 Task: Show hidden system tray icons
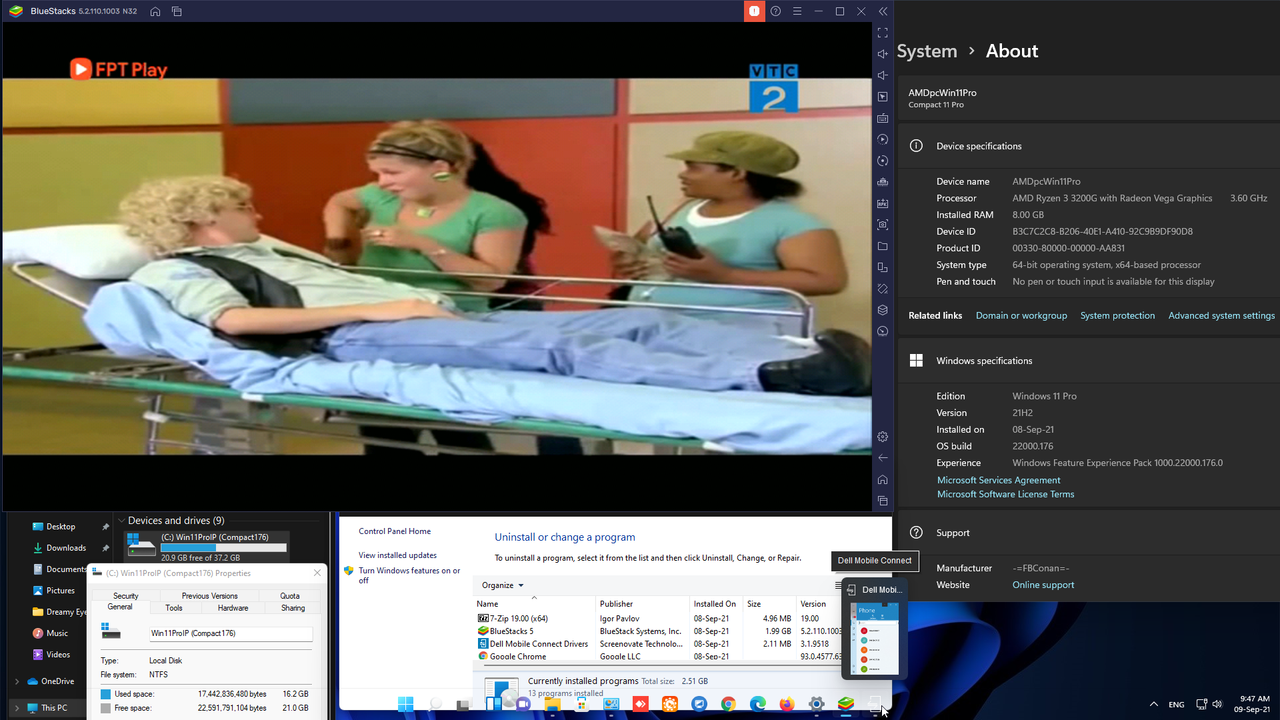coord(1154,704)
